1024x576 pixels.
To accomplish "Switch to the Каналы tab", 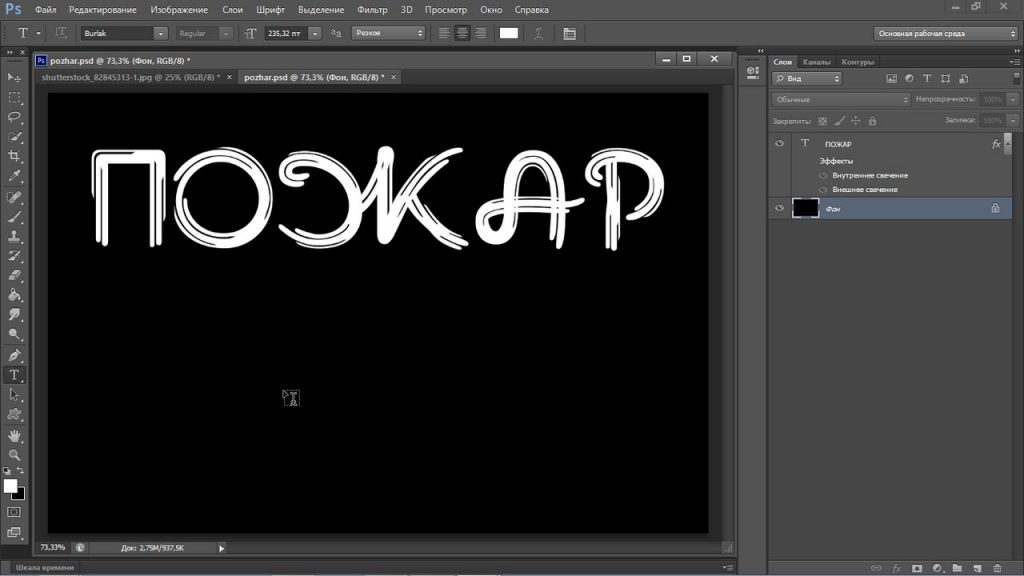I will (816, 62).
